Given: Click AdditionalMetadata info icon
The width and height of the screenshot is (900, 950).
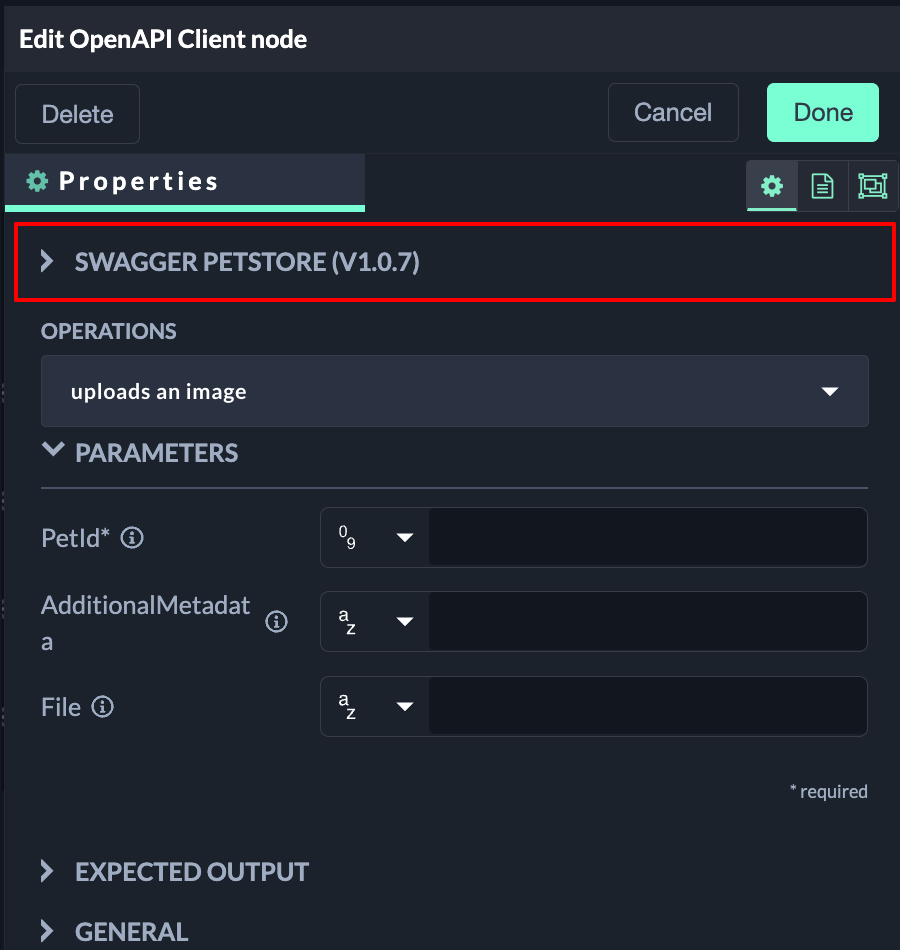Looking at the screenshot, I should click(276, 622).
